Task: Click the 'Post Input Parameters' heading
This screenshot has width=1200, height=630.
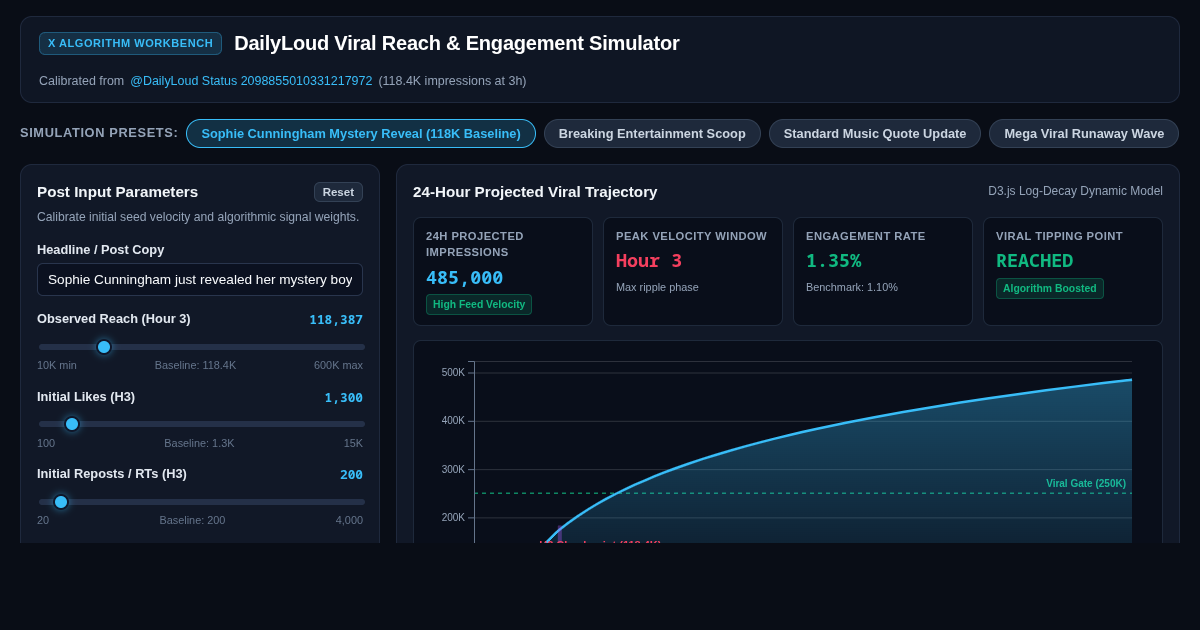Action: pyautogui.click(x=117, y=191)
